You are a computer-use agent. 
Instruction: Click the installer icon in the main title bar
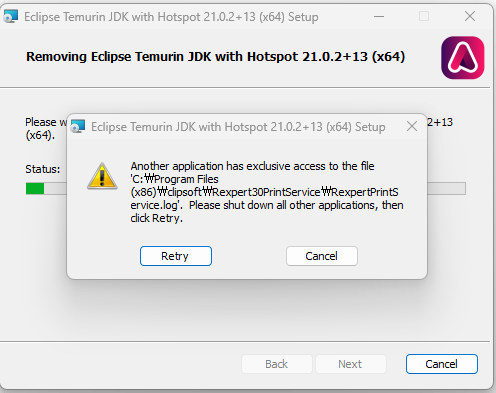tap(11, 16)
